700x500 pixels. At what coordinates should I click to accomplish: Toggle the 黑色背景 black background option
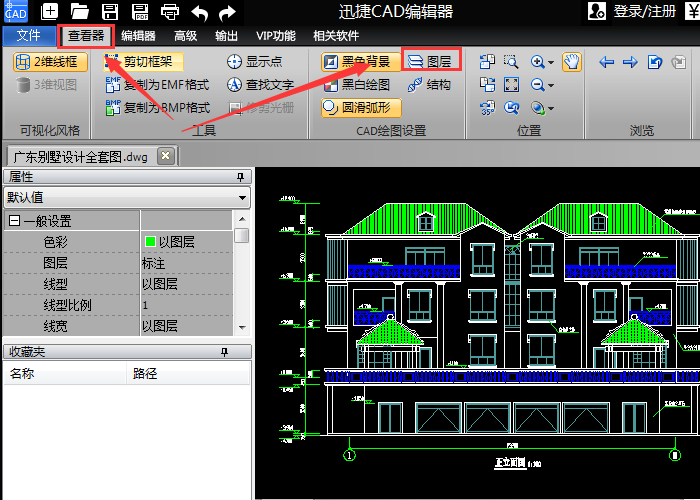pyautogui.click(x=357, y=61)
